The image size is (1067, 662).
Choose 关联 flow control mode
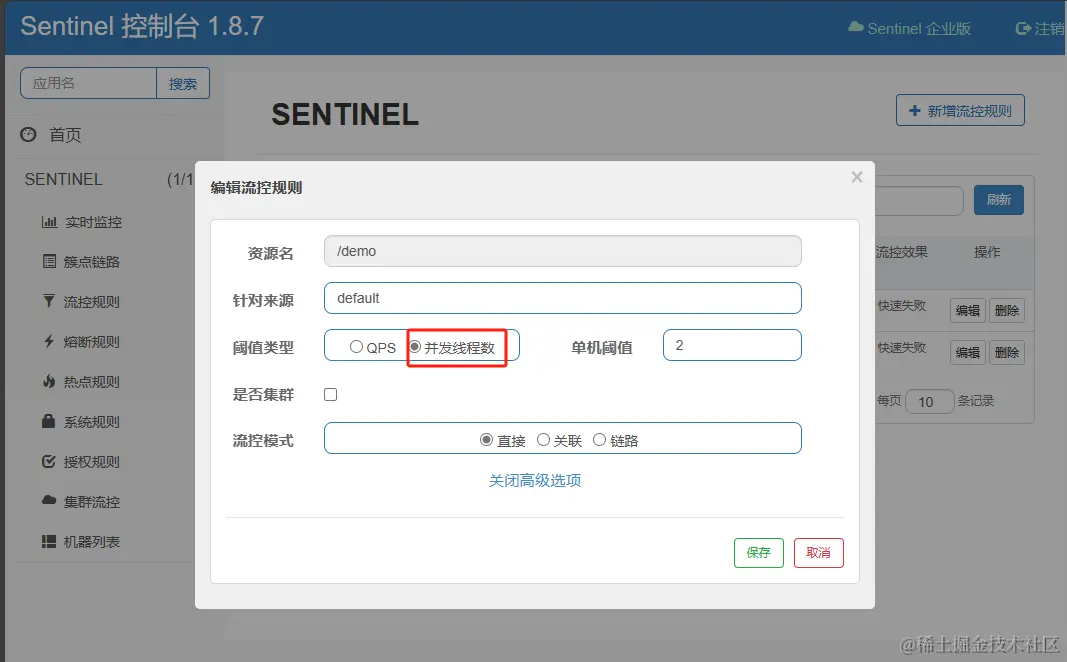click(543, 439)
